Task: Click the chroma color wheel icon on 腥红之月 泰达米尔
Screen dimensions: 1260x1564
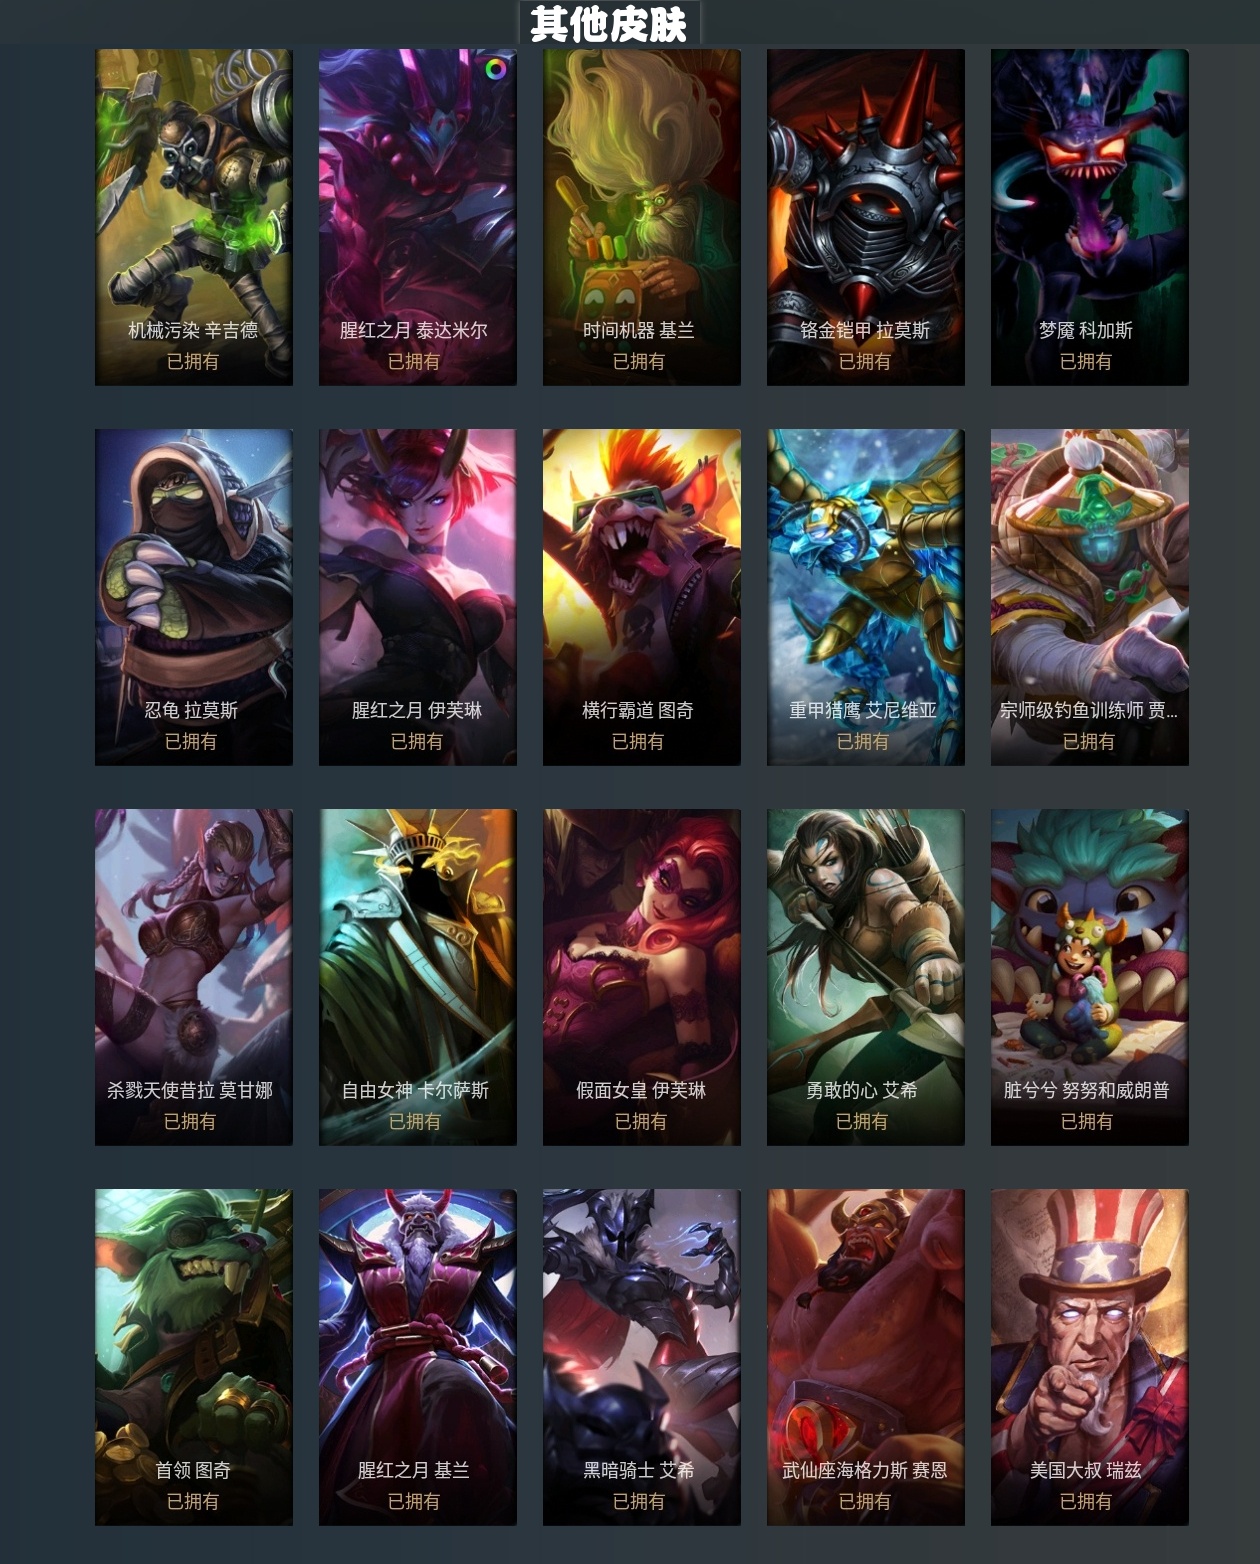Action: point(495,69)
